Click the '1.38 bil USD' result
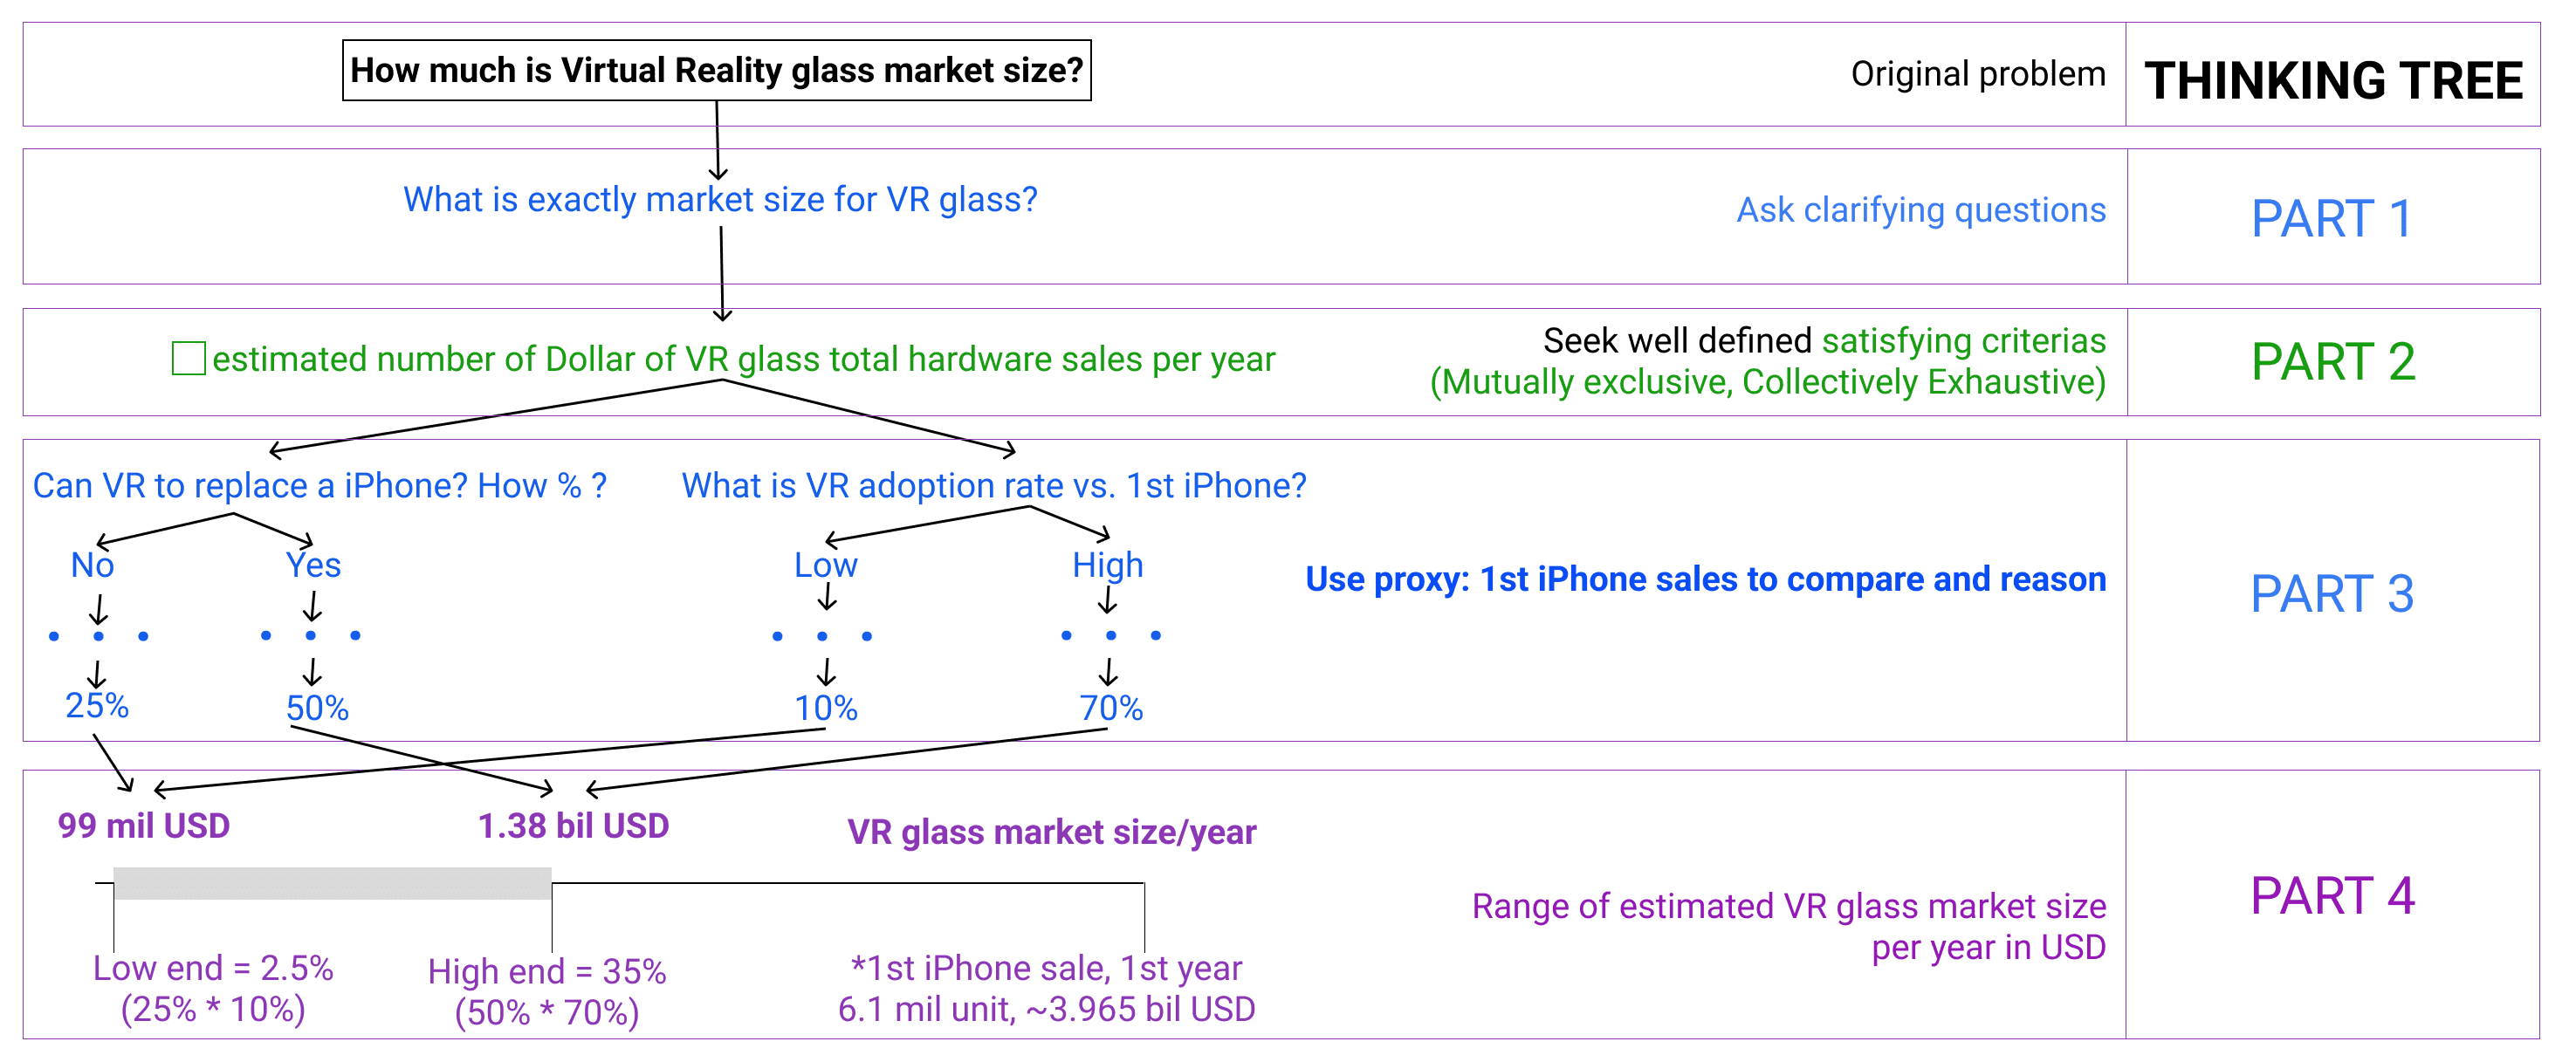The width and height of the screenshot is (2576, 1062). [573, 826]
